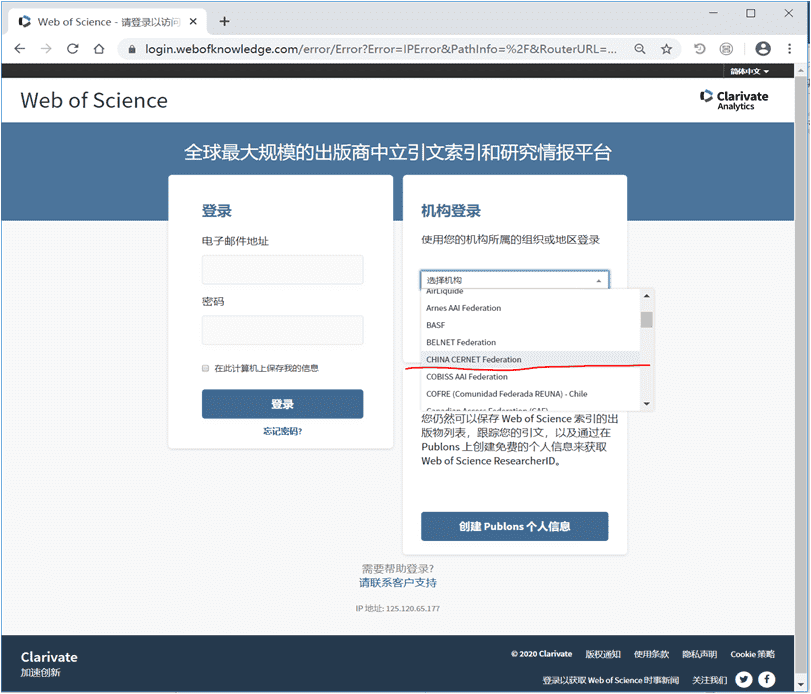Select CHINA CERNET Federation from the list
The height and width of the screenshot is (694, 811).
pos(474,359)
